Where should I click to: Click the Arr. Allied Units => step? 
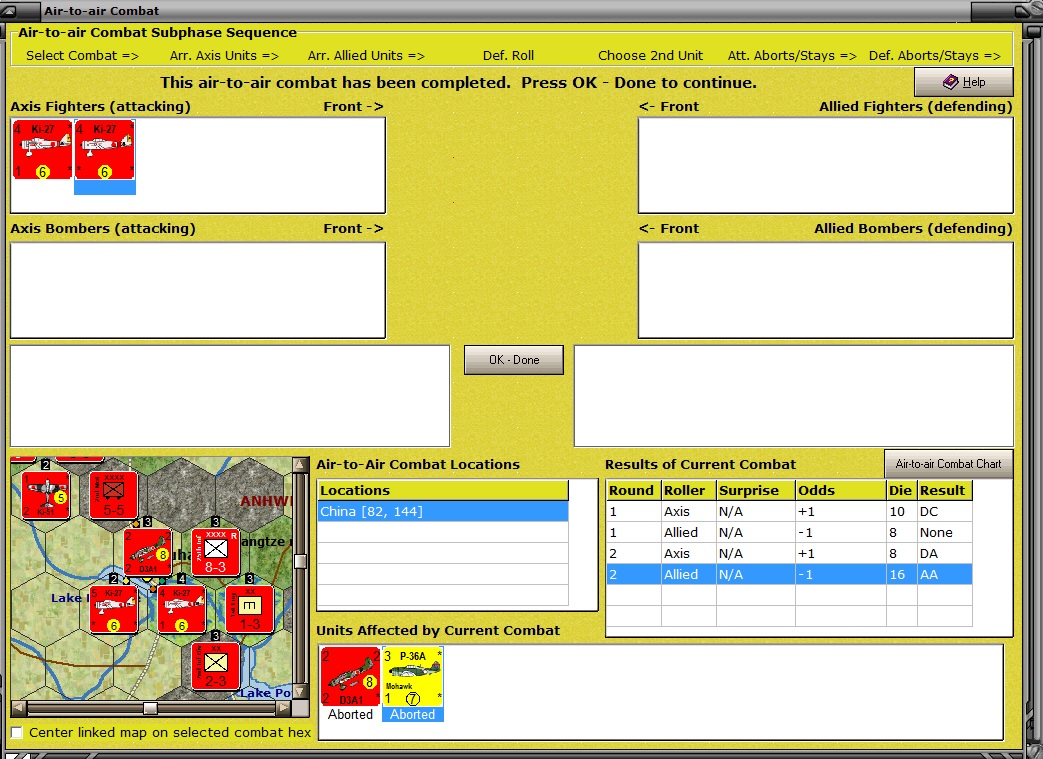[x=366, y=56]
